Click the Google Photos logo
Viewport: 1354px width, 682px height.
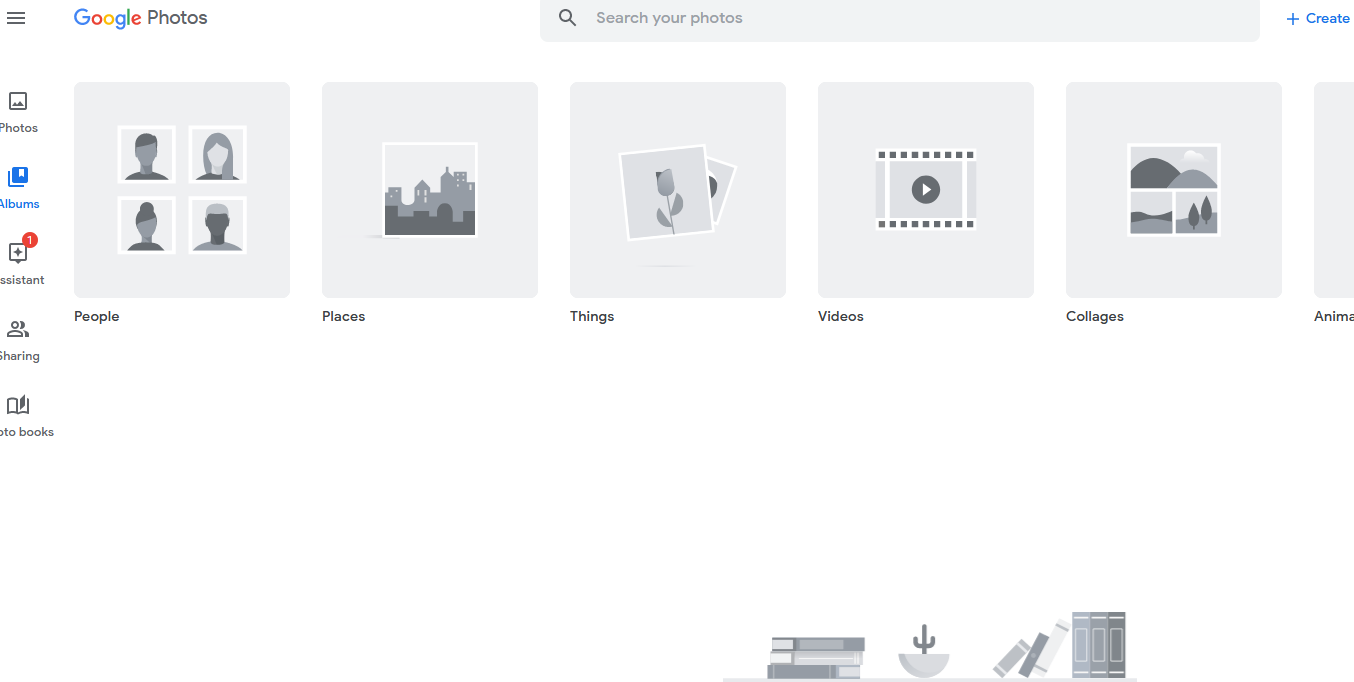tap(141, 18)
